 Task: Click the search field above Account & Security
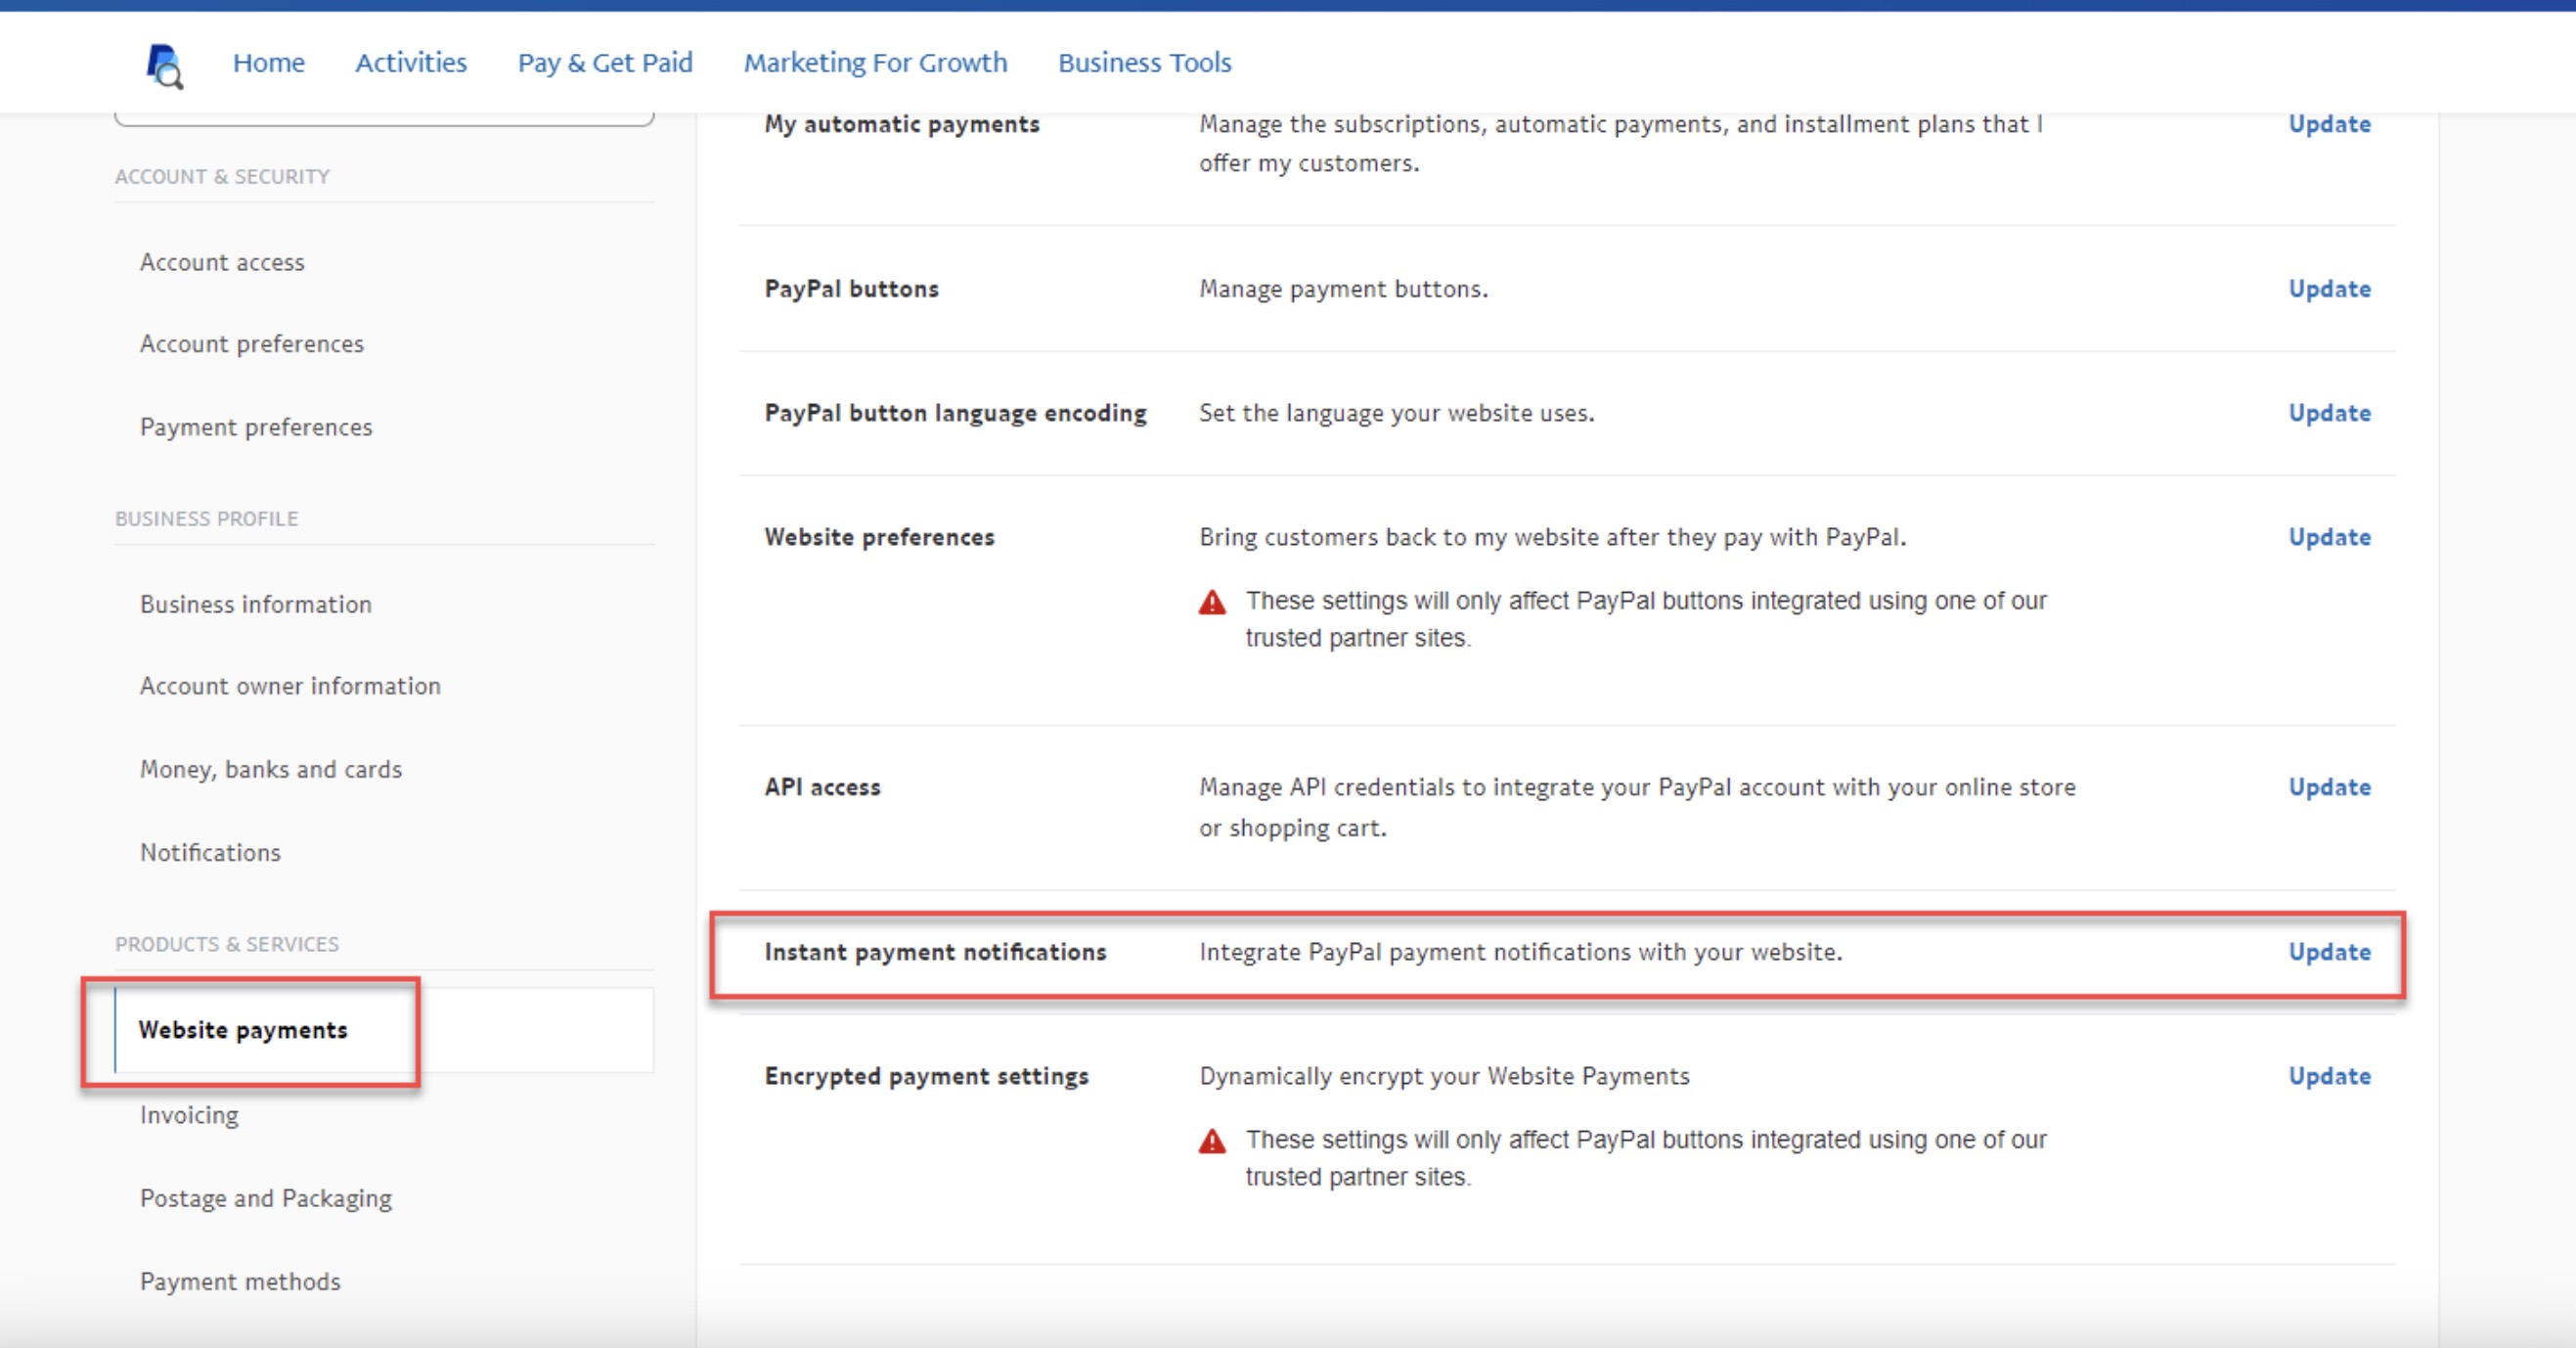(x=384, y=118)
